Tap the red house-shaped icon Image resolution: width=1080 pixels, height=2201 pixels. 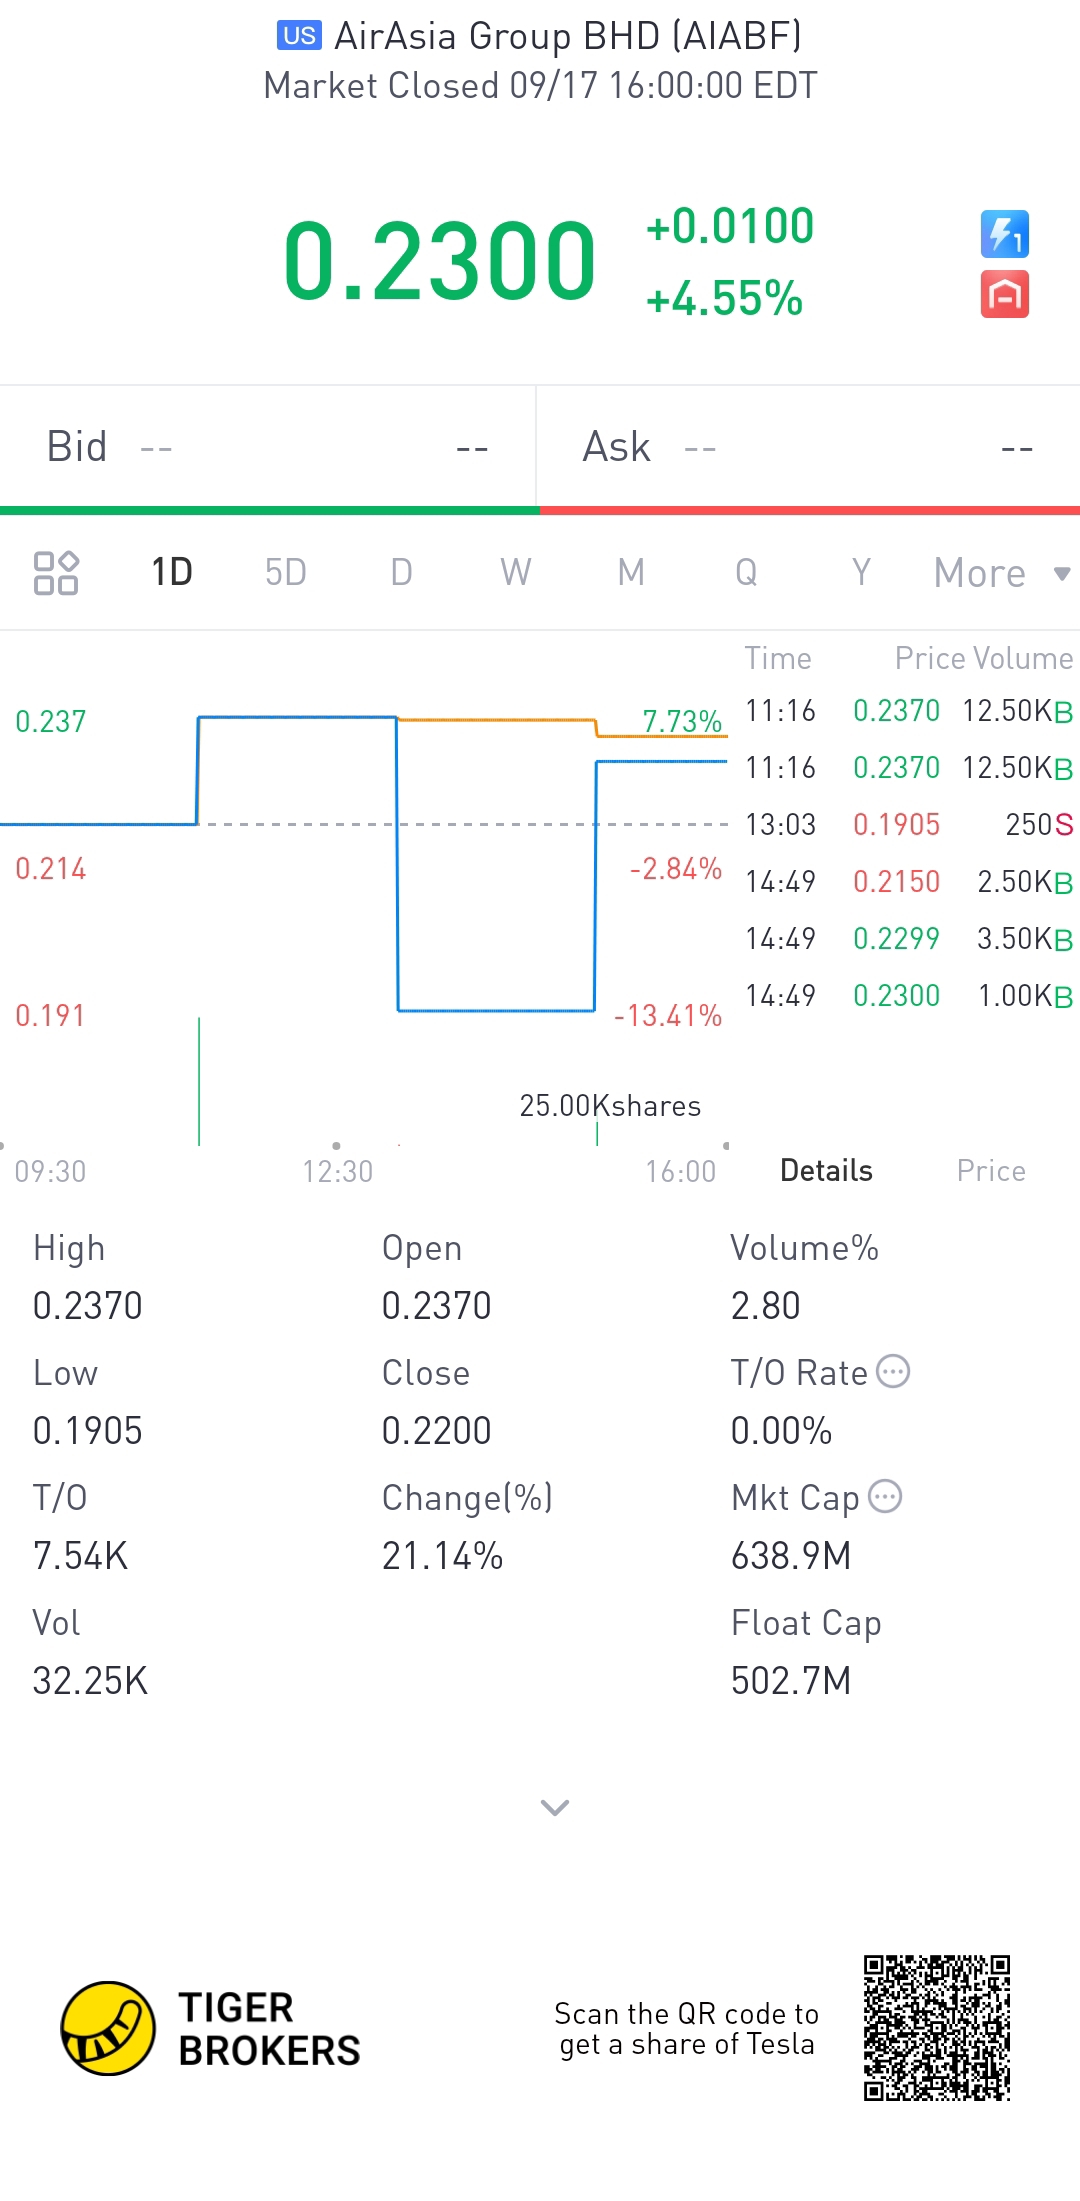click(x=1004, y=295)
